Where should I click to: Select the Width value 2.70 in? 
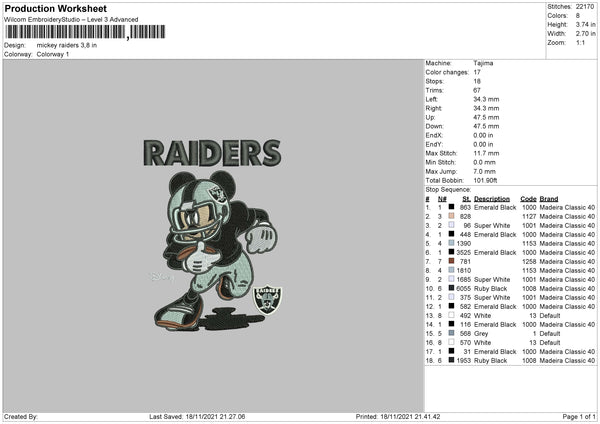click(x=585, y=34)
